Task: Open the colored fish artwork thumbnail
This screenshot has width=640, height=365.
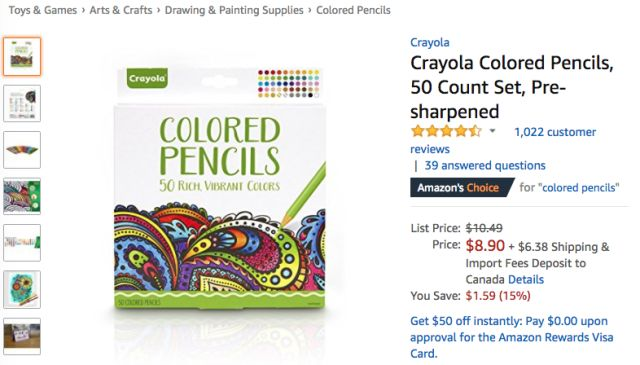Action: (x=22, y=196)
